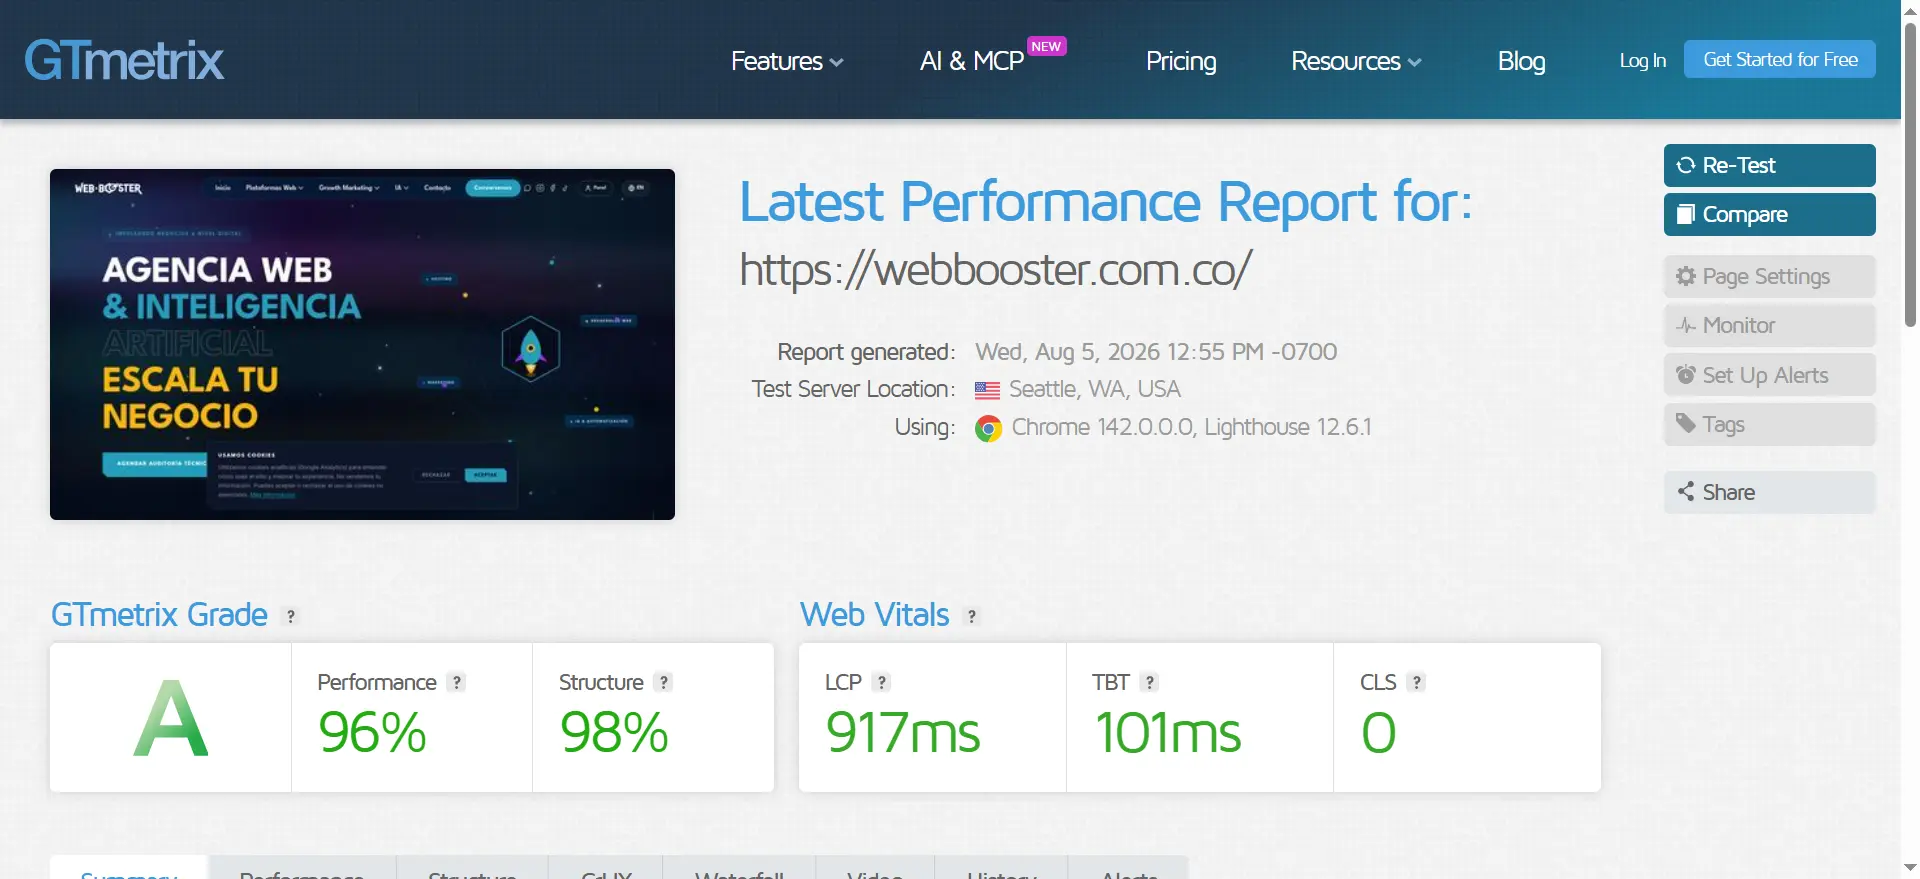
Task: Click the A grade letter
Action: (x=171, y=718)
